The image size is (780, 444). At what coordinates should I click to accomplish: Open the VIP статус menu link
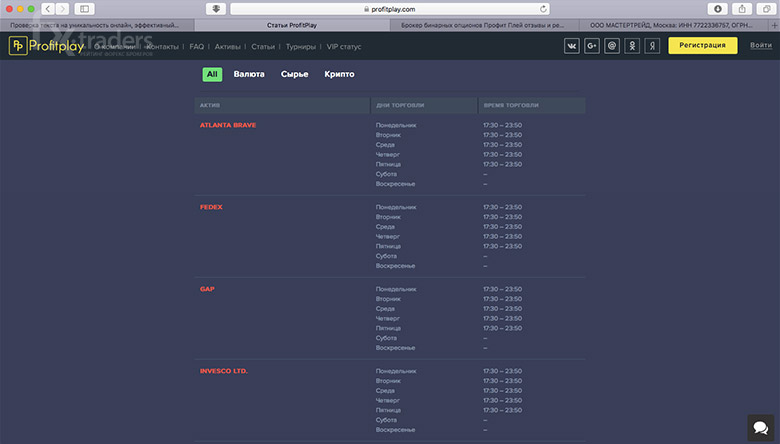click(344, 47)
